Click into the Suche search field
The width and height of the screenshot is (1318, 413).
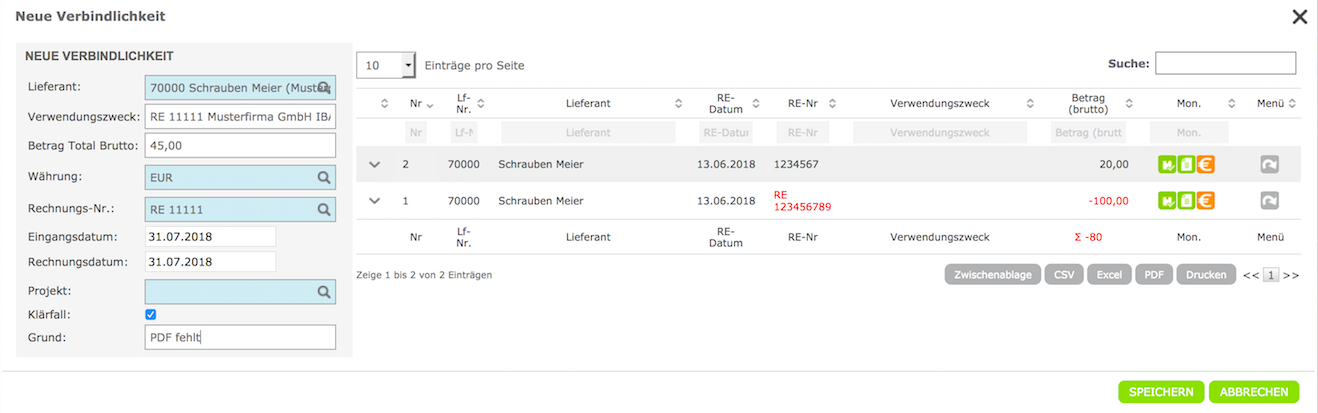click(x=1225, y=64)
